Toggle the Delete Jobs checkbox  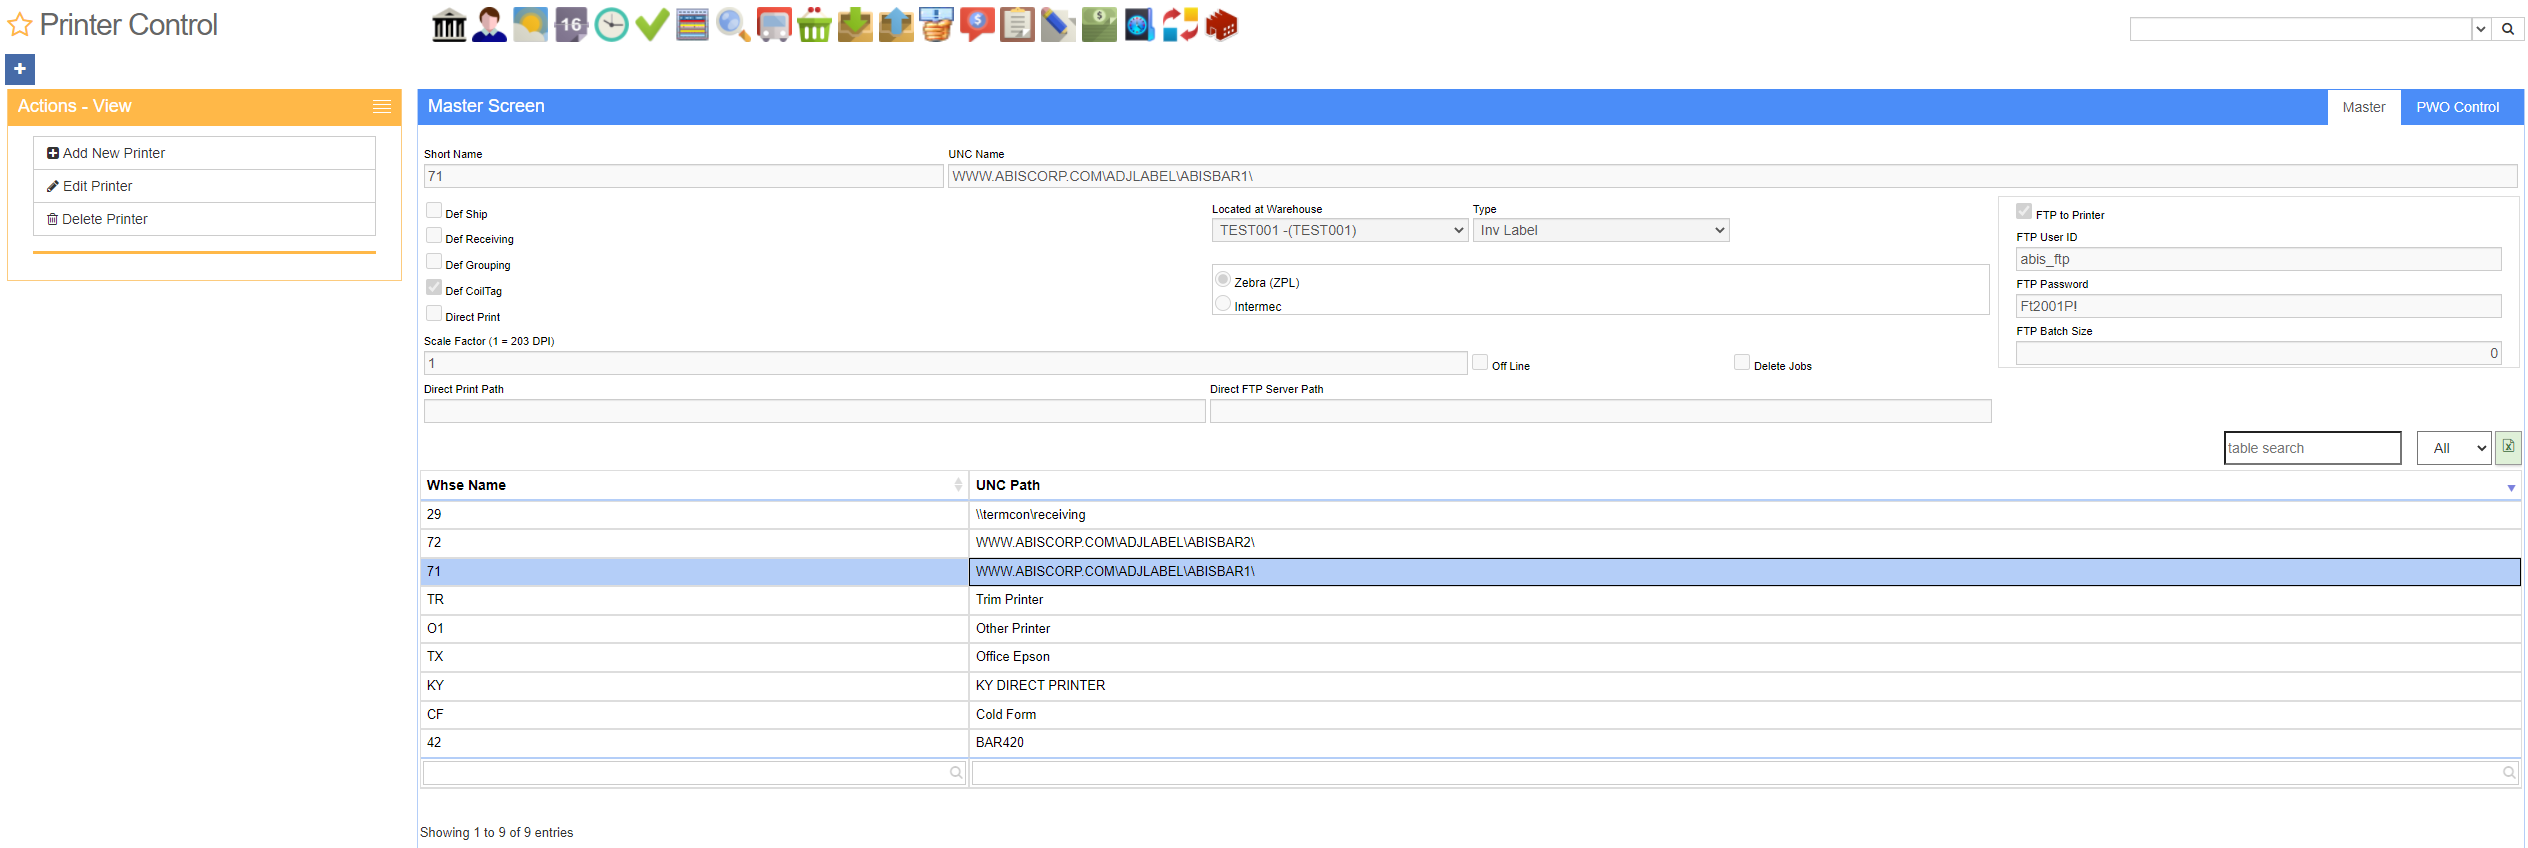[x=1742, y=362]
